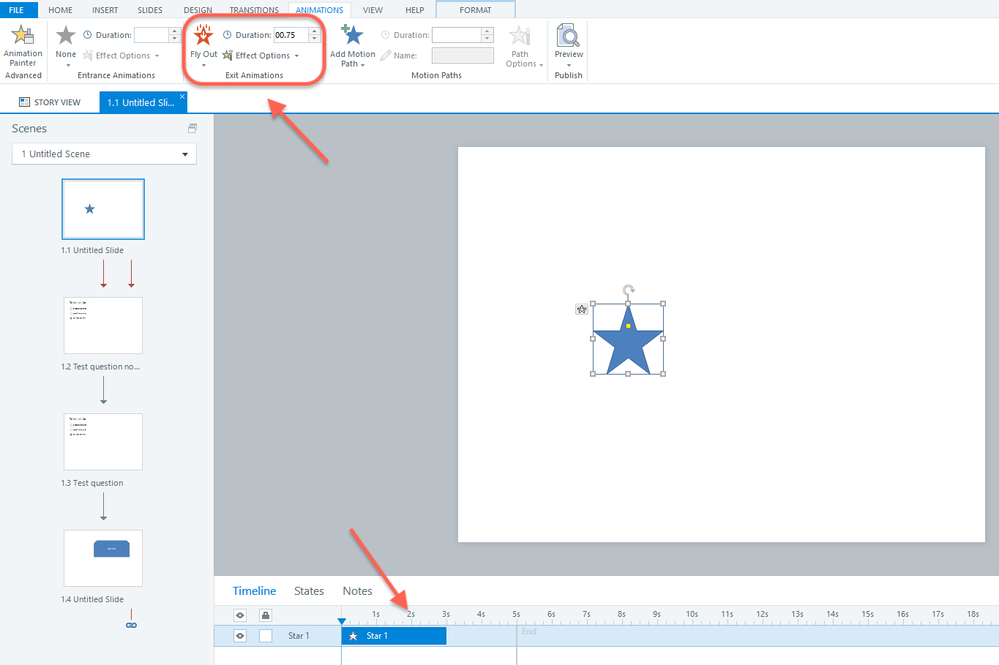Screen dimensions: 999x665
Task: Select the 1.4 Untitled Slide thumbnail
Action: pos(103,558)
